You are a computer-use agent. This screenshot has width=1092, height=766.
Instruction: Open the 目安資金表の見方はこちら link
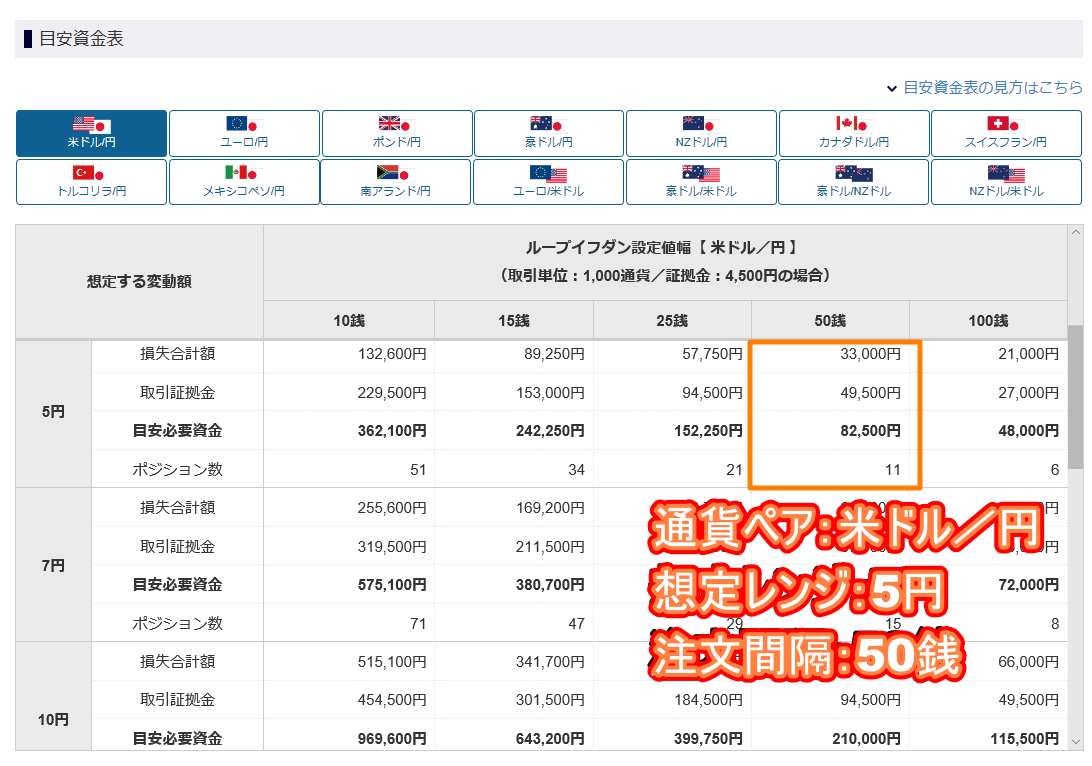pos(992,88)
